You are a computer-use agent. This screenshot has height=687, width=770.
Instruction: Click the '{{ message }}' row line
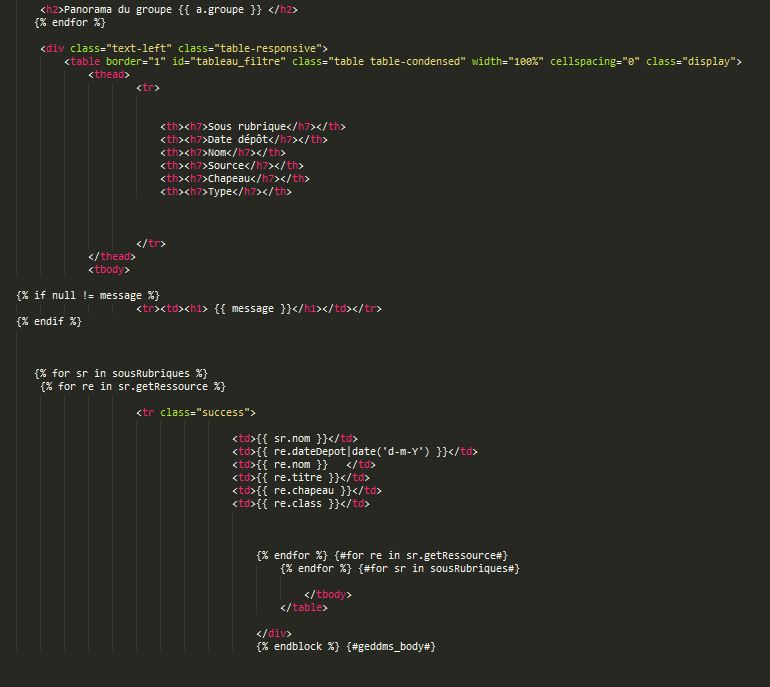(x=259, y=308)
